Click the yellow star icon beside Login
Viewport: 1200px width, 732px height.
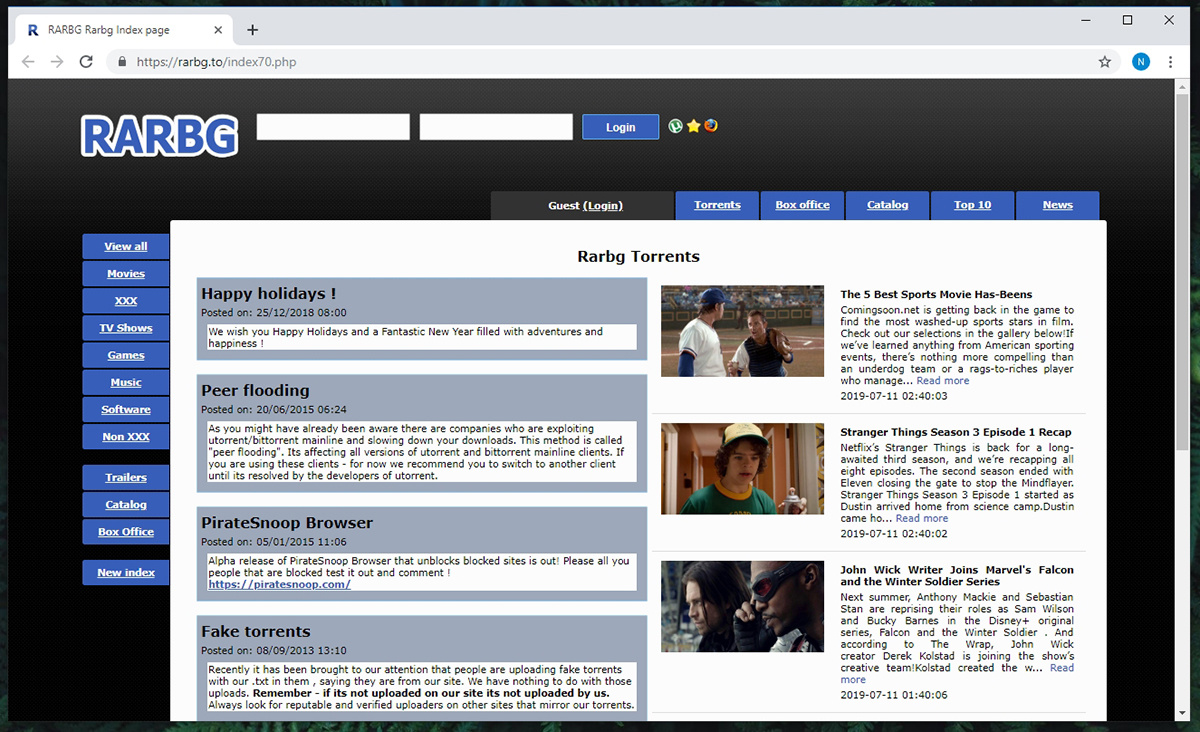point(693,126)
